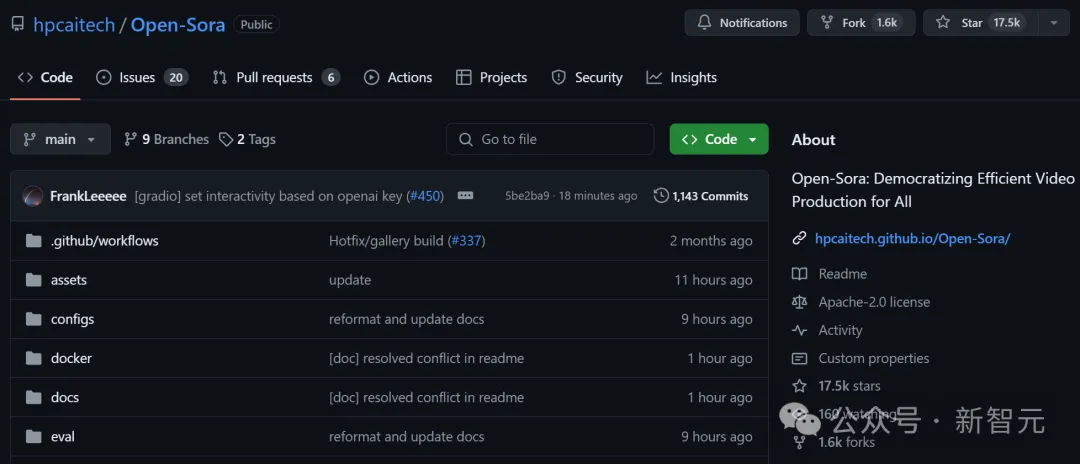Click FrankLeeeee's avatar image
Image resolution: width=1080 pixels, height=464 pixels.
coord(32,196)
